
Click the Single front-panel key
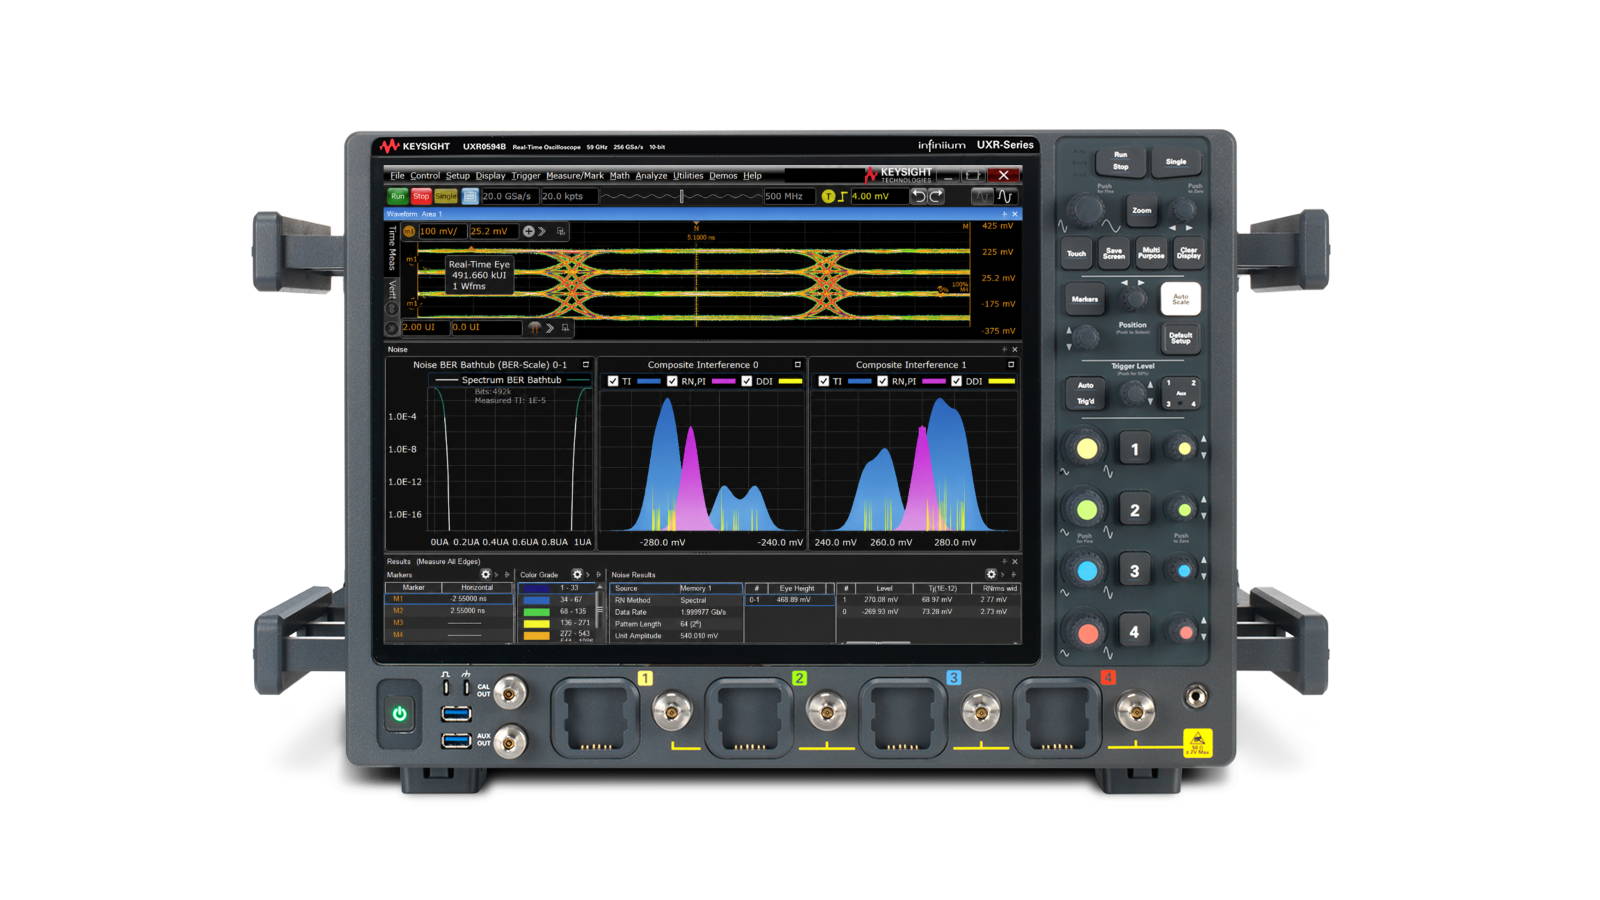[x=1176, y=161]
